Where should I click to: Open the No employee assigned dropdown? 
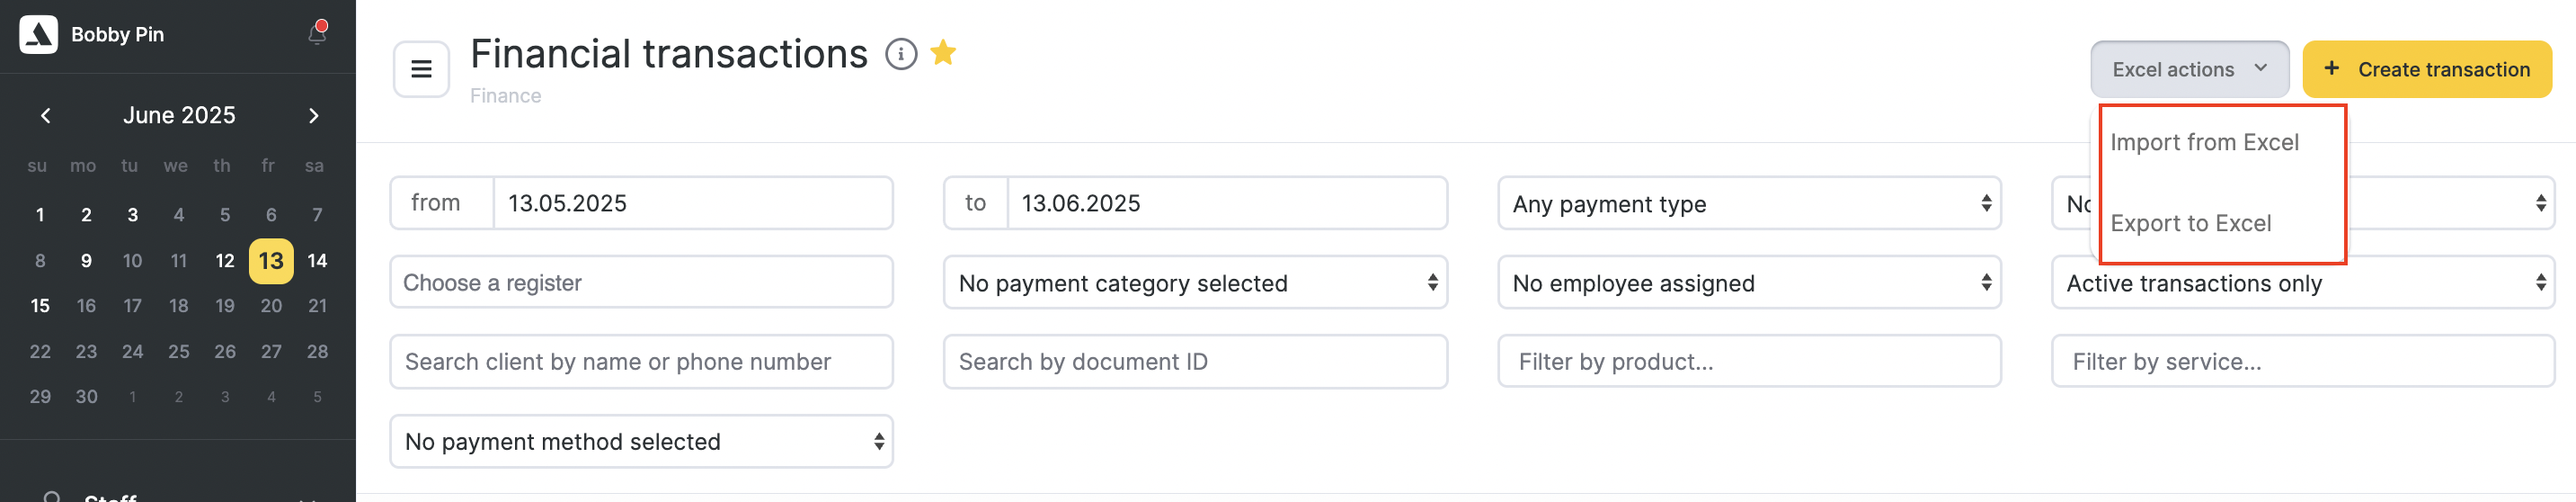click(x=1749, y=283)
